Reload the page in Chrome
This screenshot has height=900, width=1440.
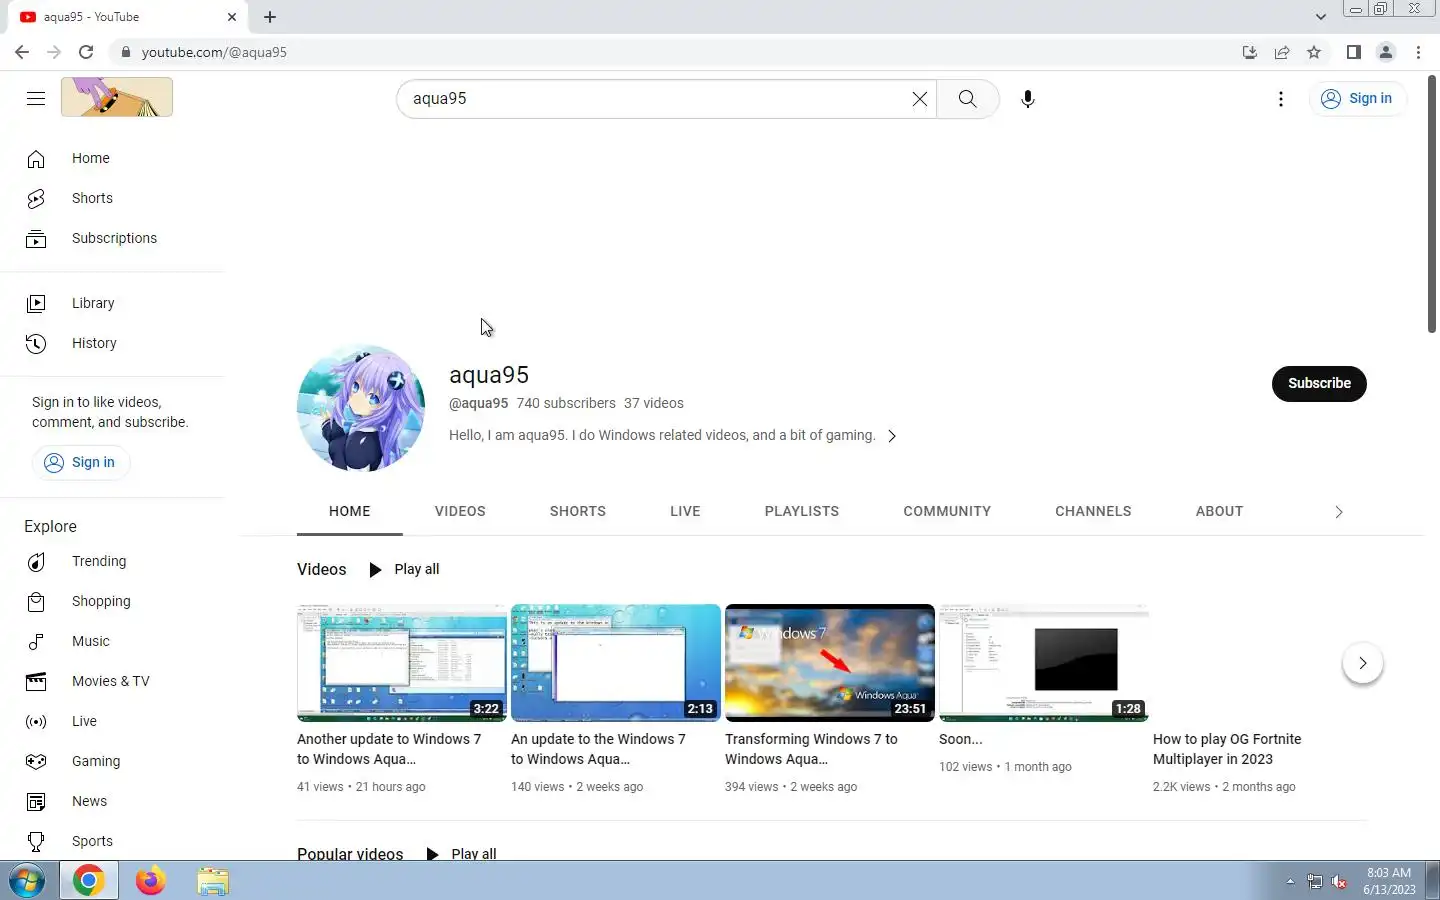(86, 52)
